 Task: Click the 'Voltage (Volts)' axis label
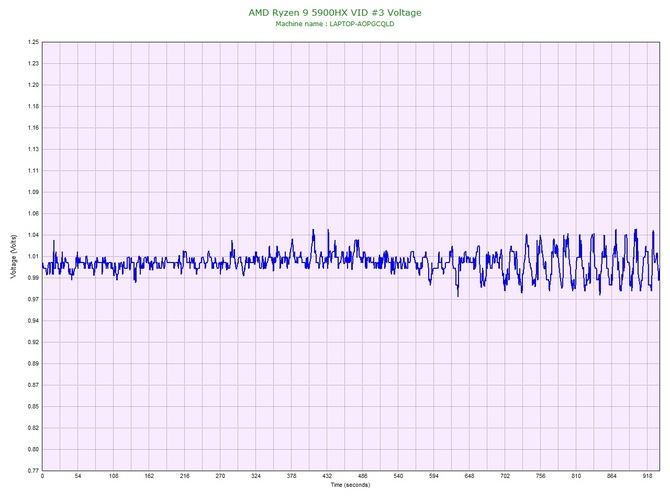point(13,256)
